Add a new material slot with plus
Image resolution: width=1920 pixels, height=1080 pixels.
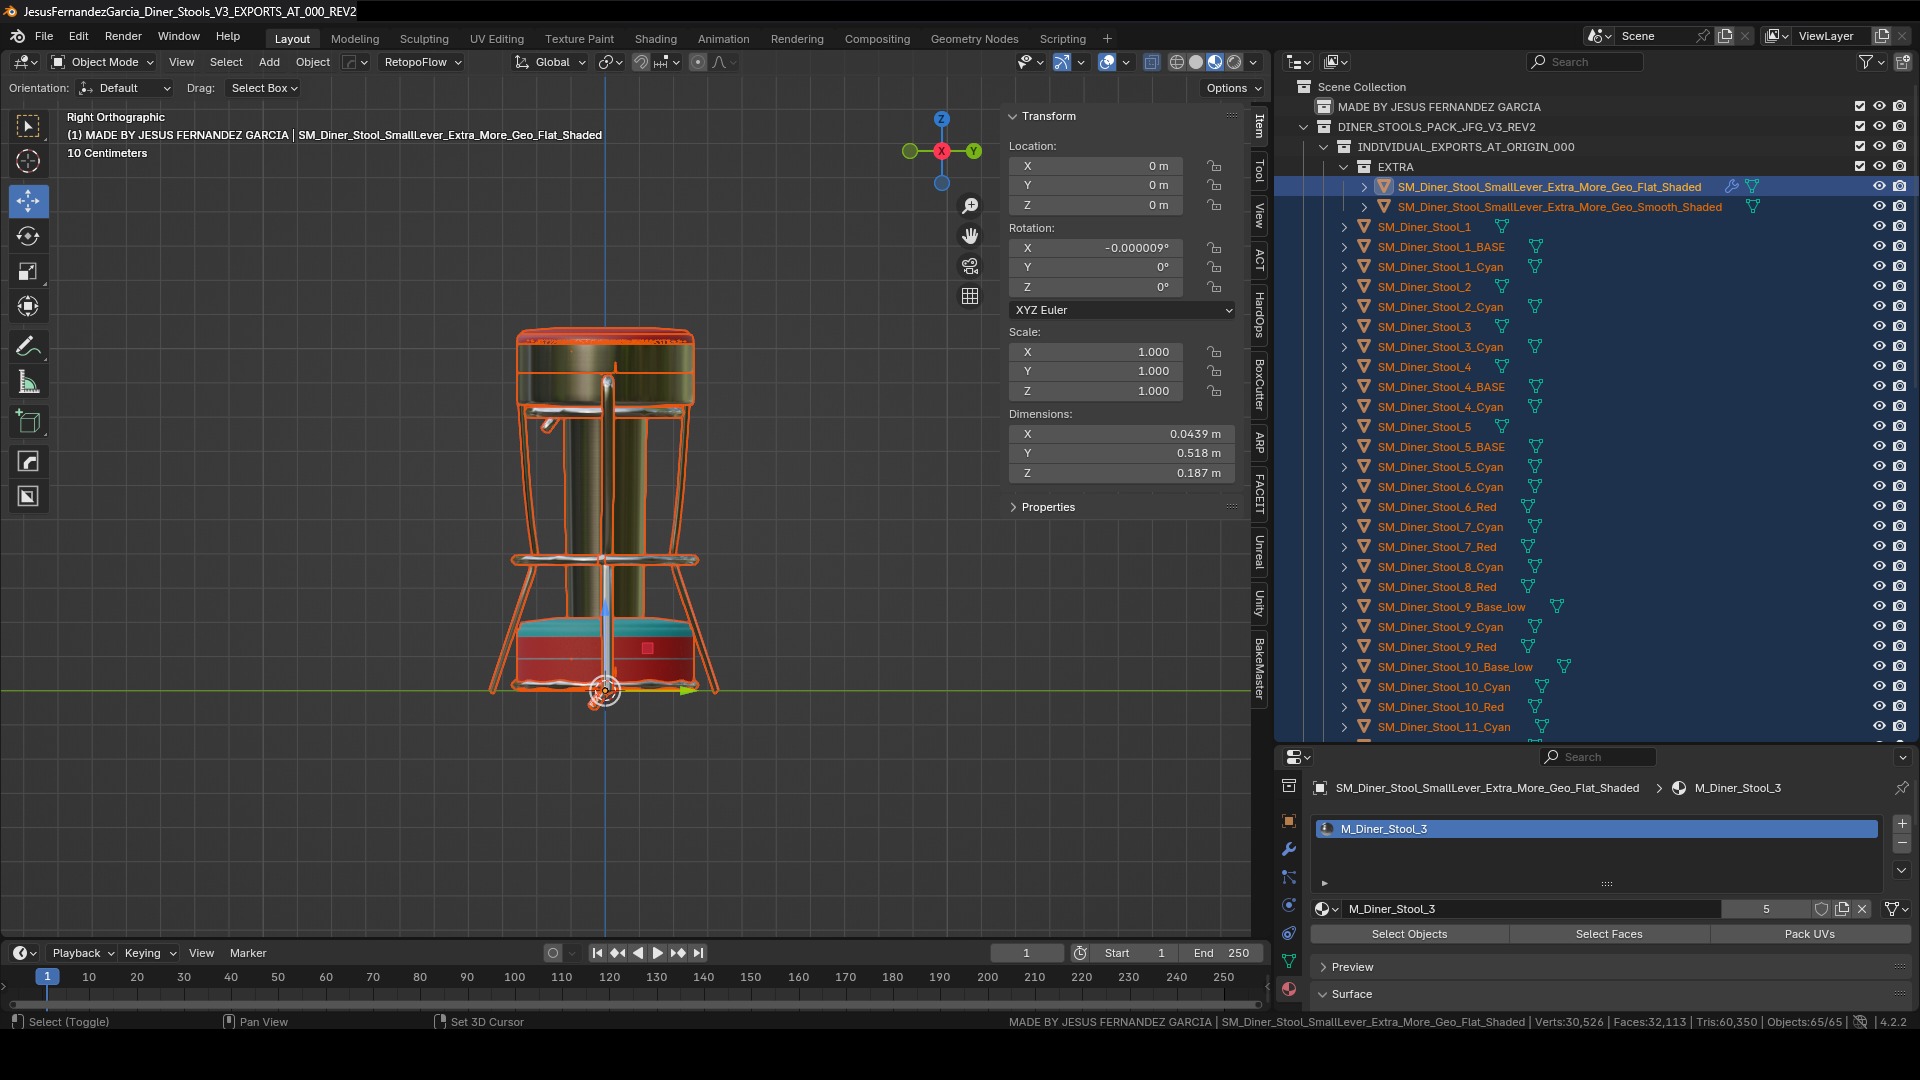1902,824
